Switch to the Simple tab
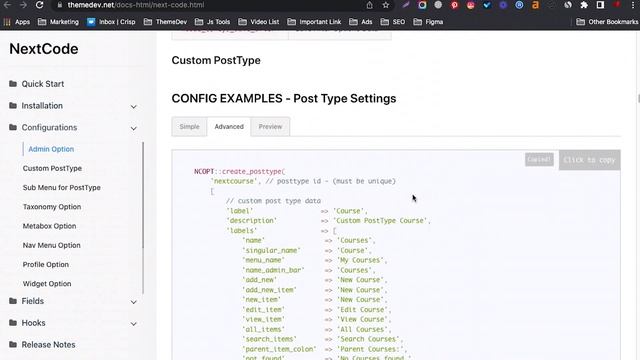Screen dimensions: 640x360 coord(189,127)
